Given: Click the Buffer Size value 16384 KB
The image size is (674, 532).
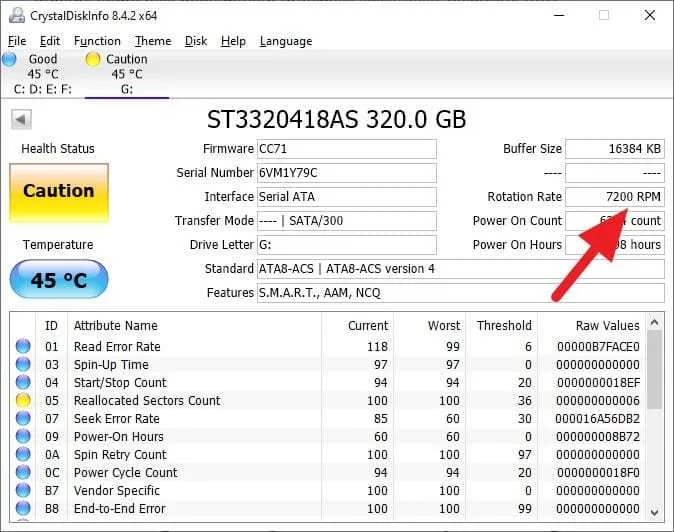Looking at the screenshot, I should click(615, 149).
